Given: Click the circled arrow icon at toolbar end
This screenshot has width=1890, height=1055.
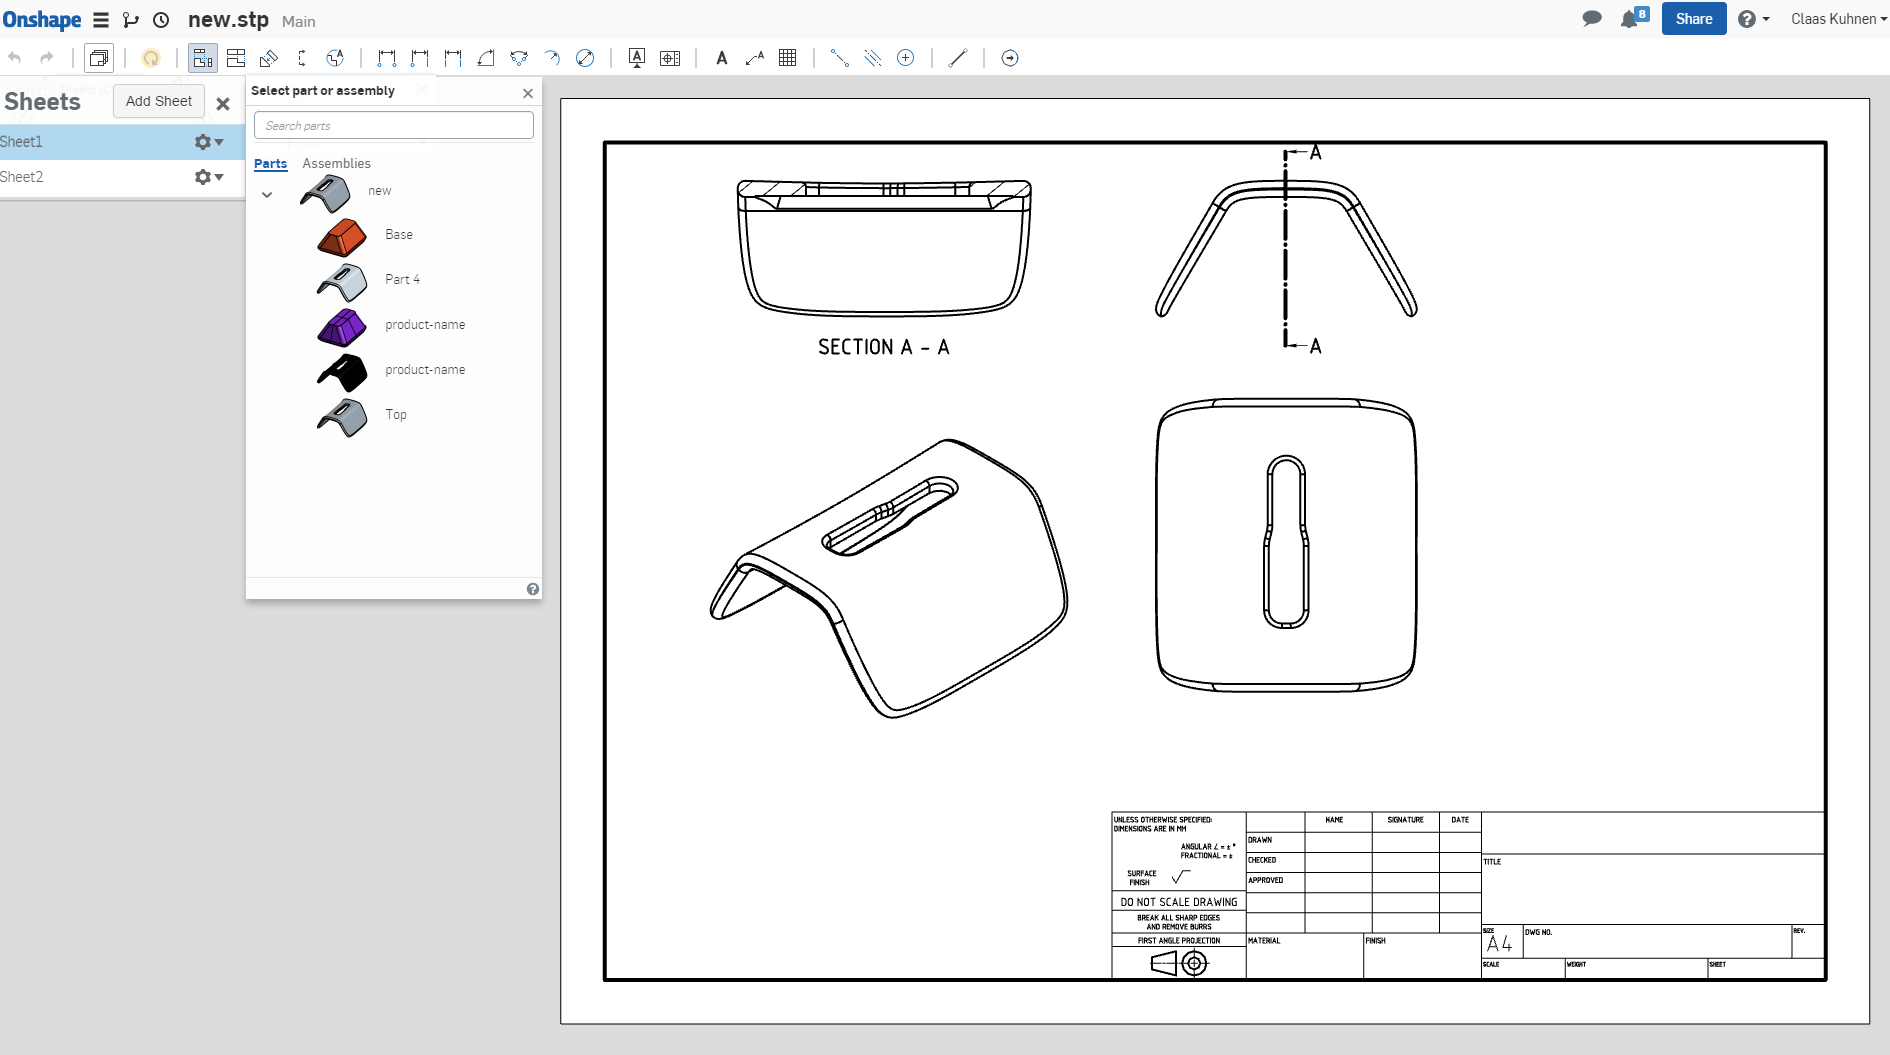Looking at the screenshot, I should [x=1010, y=58].
